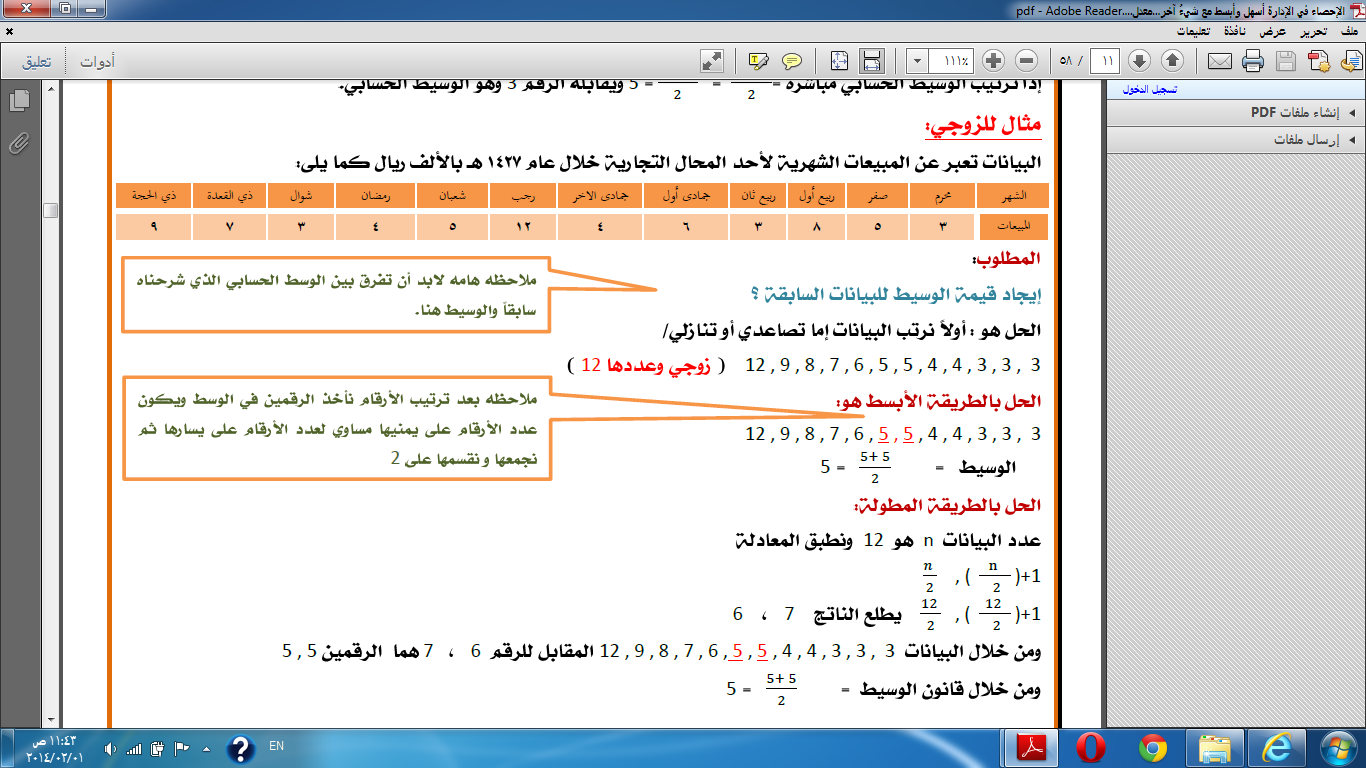The height and width of the screenshot is (768, 1366).
Task: Click the scrollbar up arrow at left
Action: [x=50, y=89]
